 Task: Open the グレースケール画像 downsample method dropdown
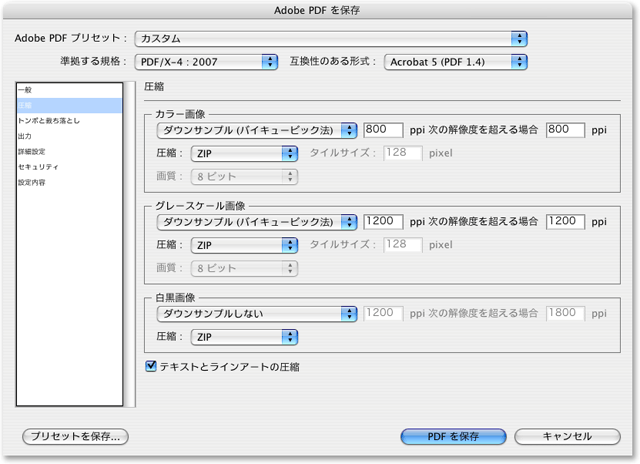(x=256, y=221)
